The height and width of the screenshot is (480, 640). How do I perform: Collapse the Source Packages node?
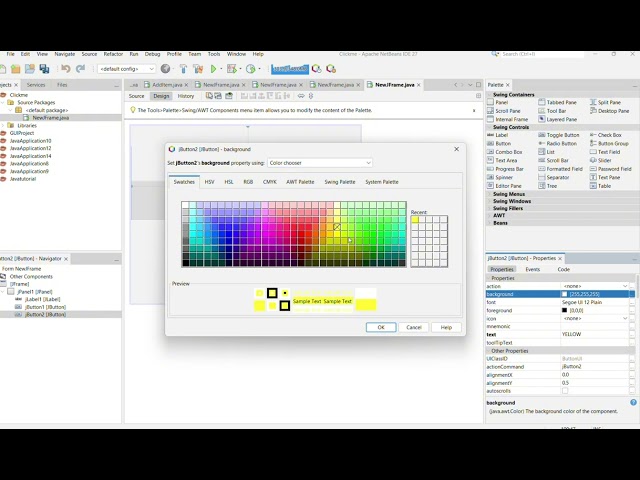tap(4, 102)
